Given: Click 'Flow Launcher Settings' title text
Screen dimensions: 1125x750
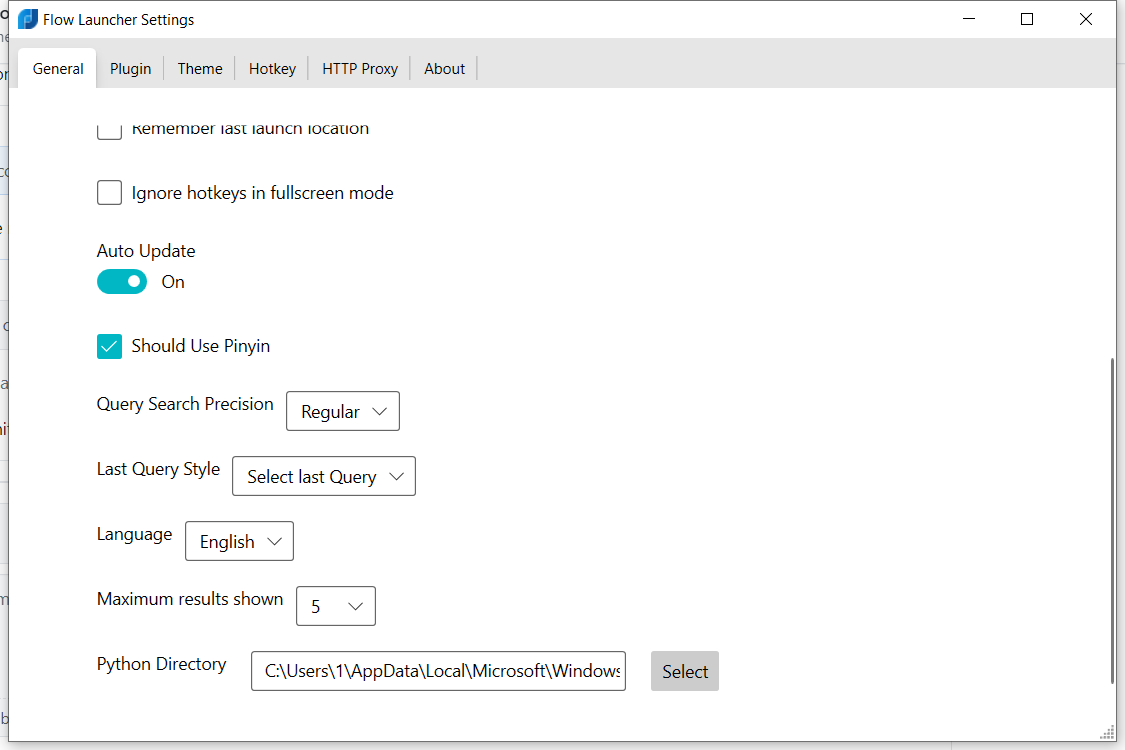Looking at the screenshot, I should [x=118, y=19].
